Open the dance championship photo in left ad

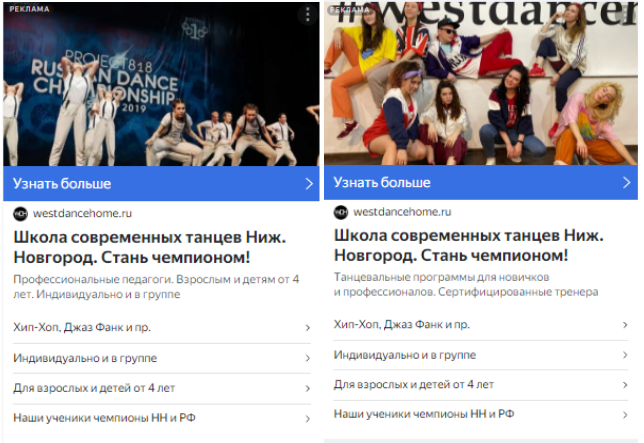pyautogui.click(x=161, y=84)
